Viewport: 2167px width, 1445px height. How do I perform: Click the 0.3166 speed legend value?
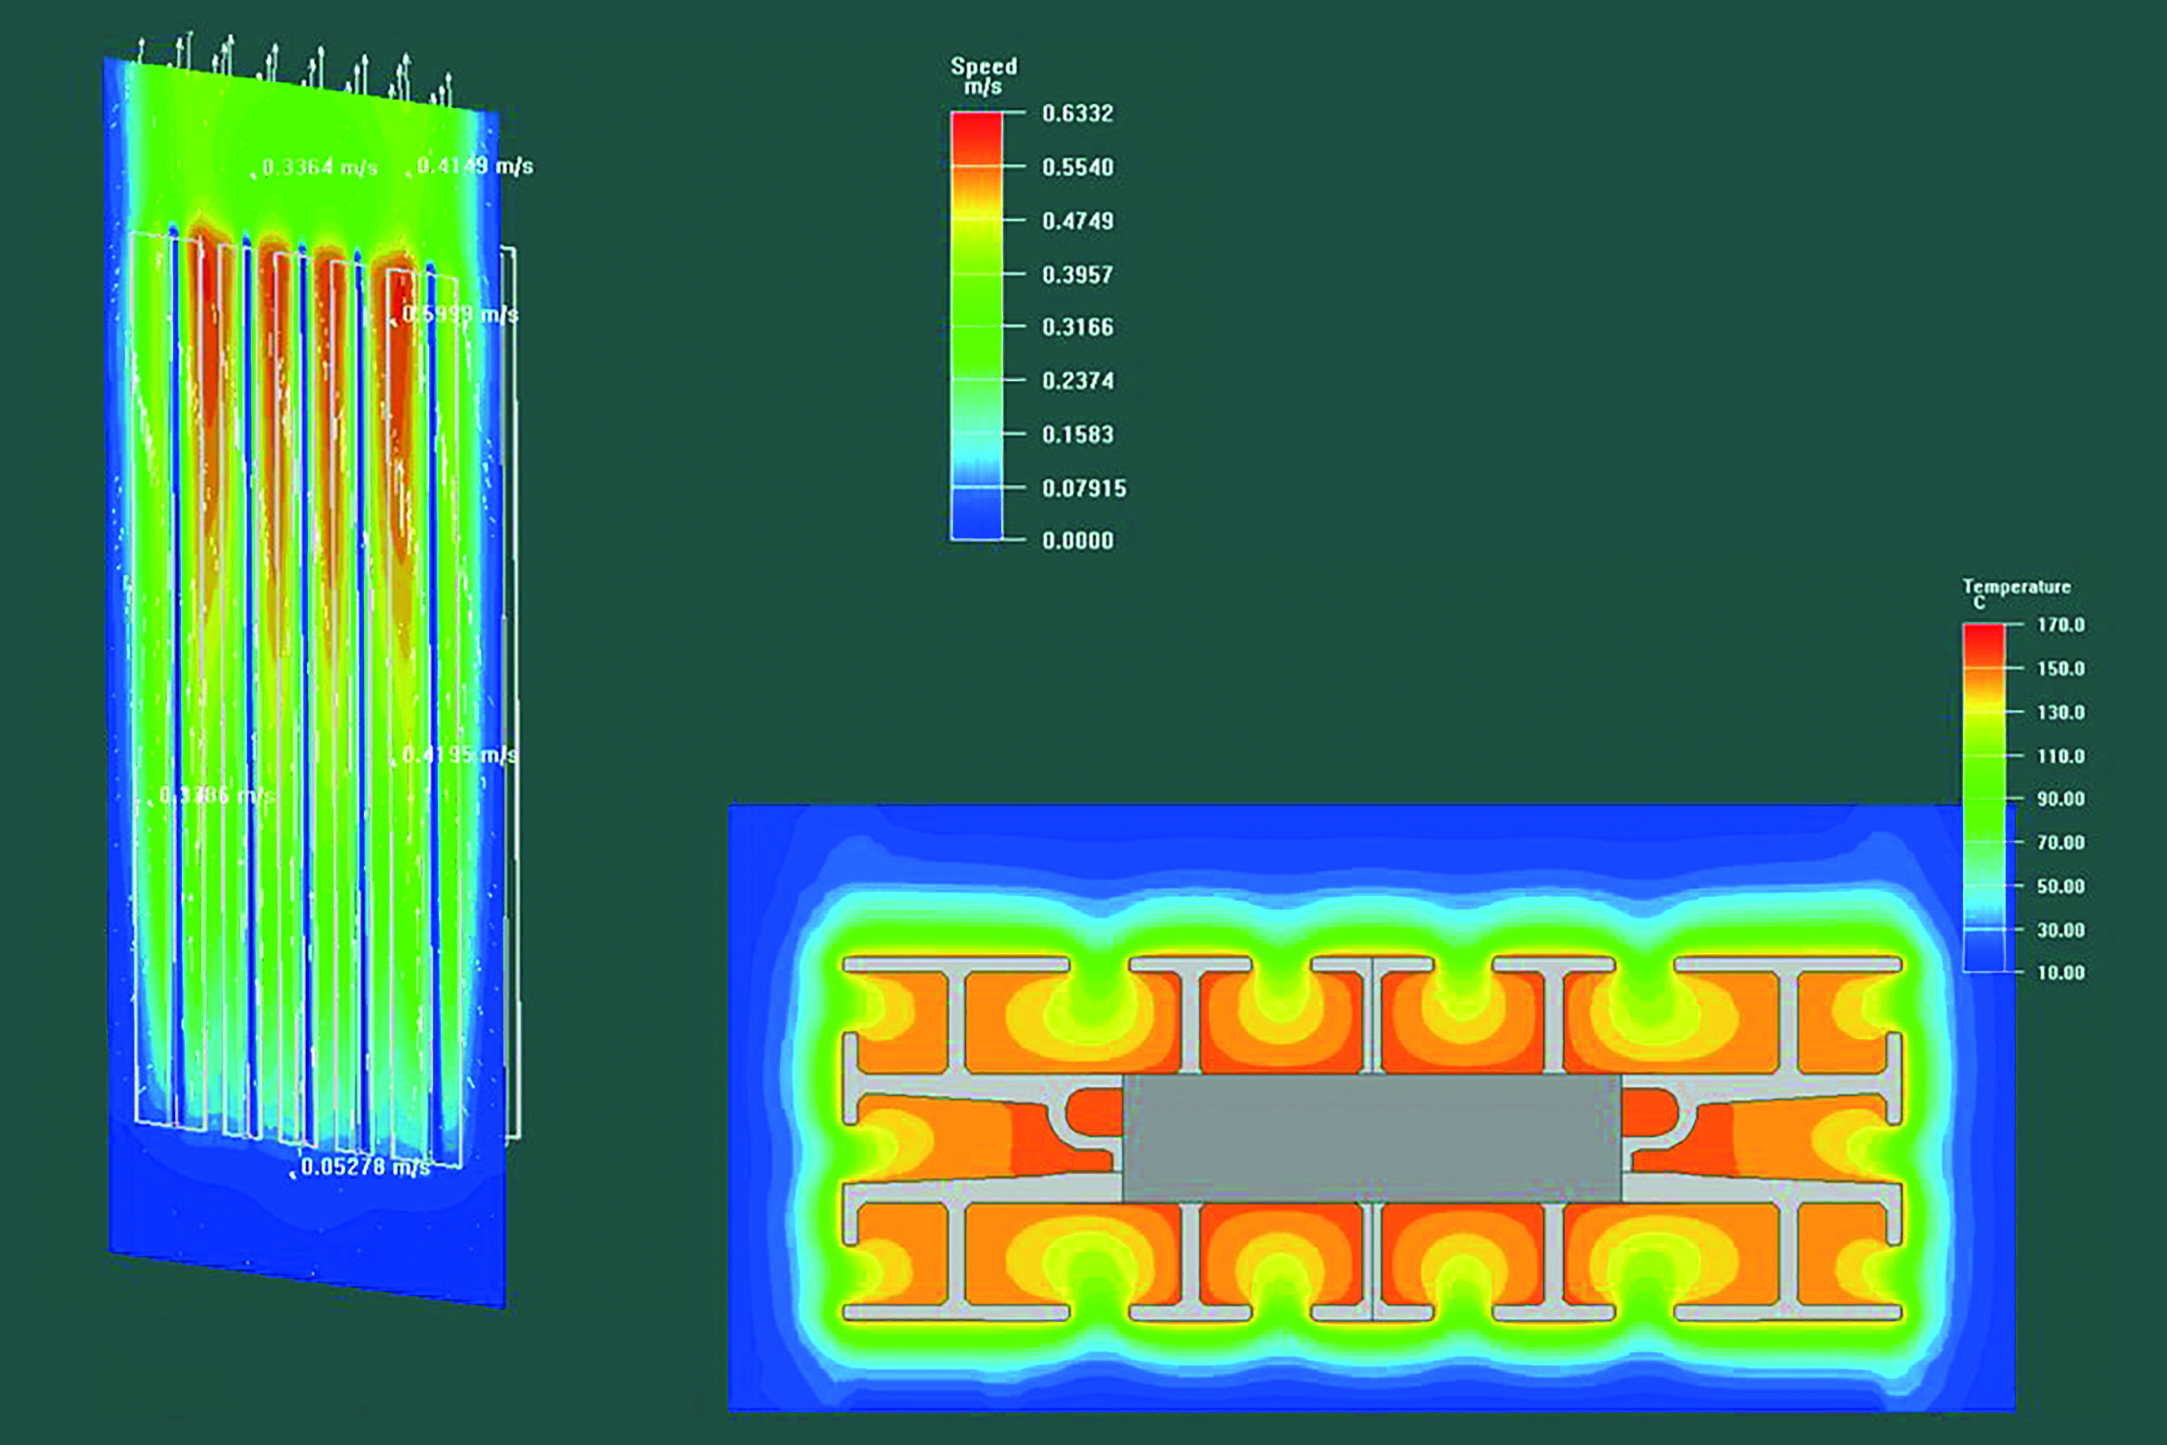pyautogui.click(x=1077, y=328)
